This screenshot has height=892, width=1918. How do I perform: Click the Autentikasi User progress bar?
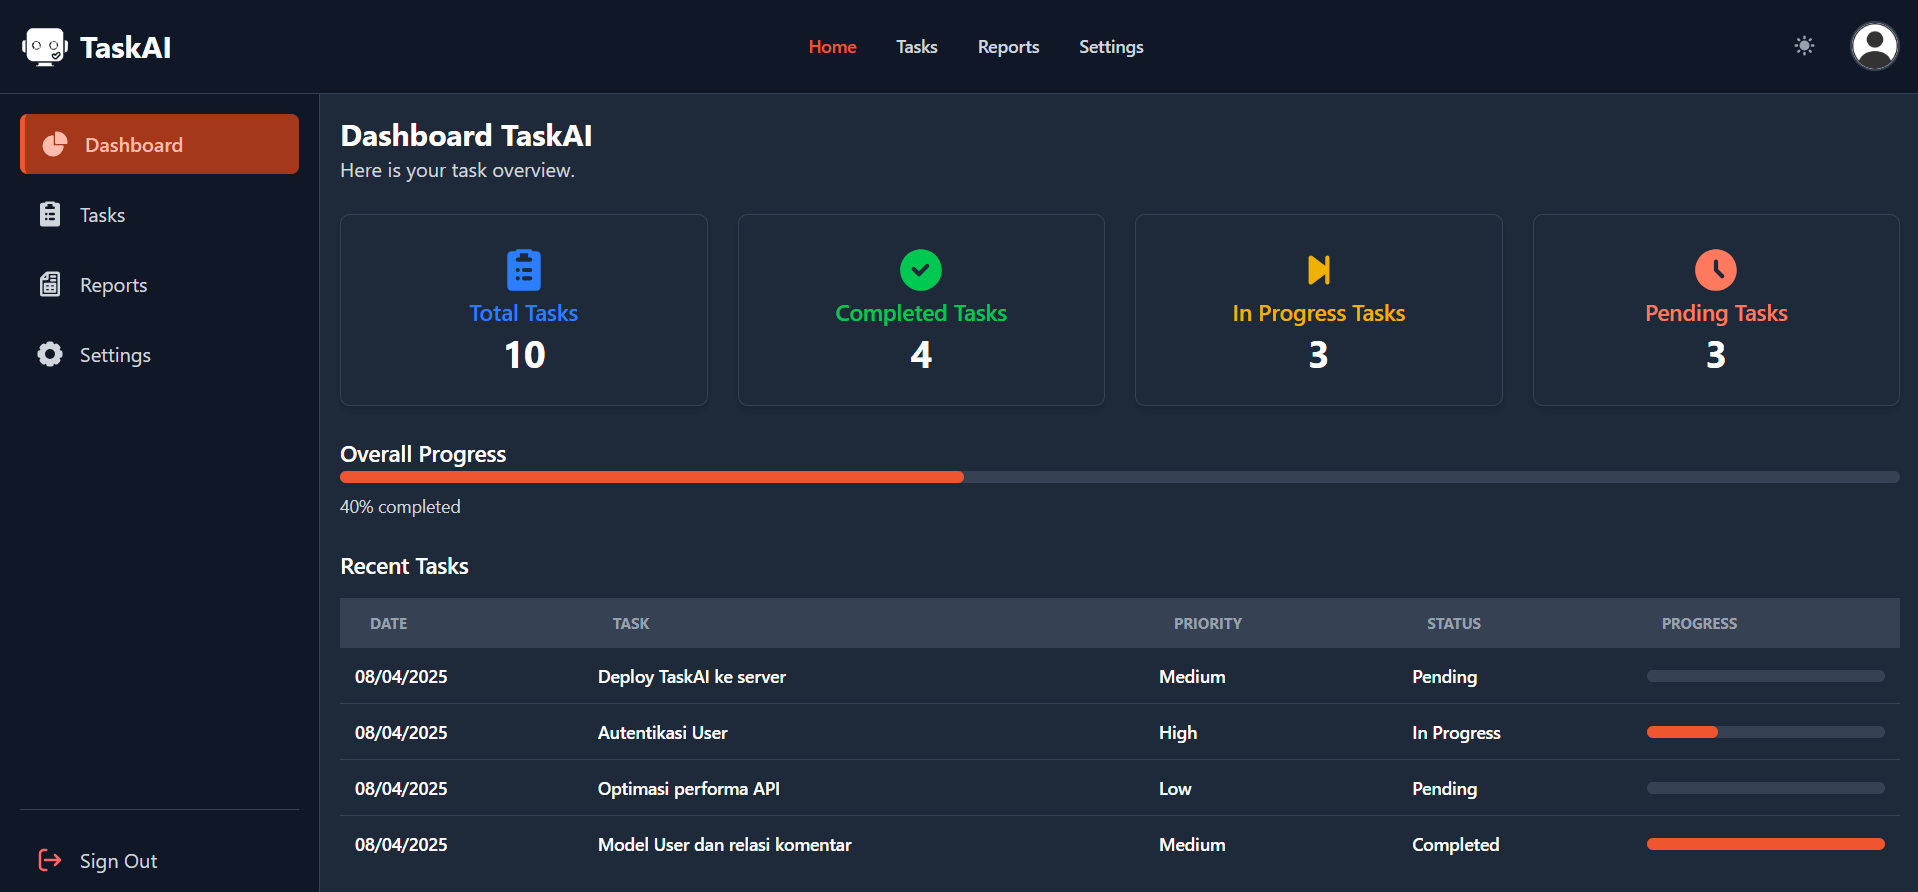(x=1765, y=732)
